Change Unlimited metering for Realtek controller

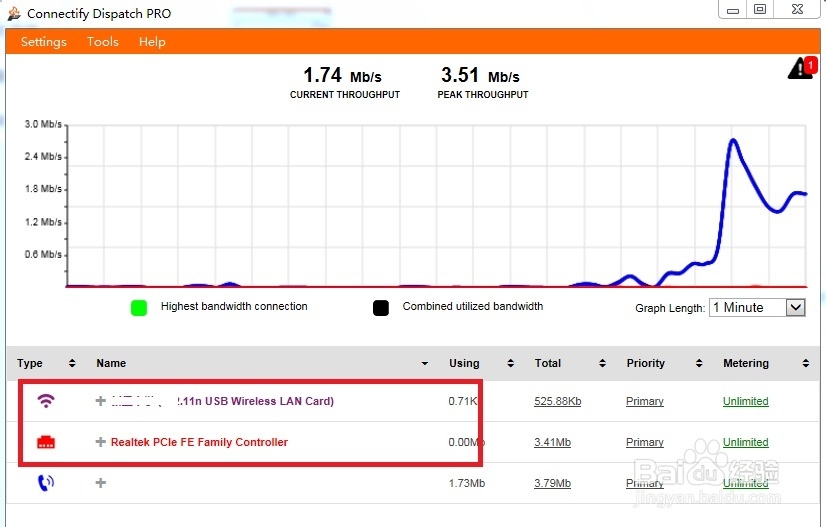click(745, 442)
